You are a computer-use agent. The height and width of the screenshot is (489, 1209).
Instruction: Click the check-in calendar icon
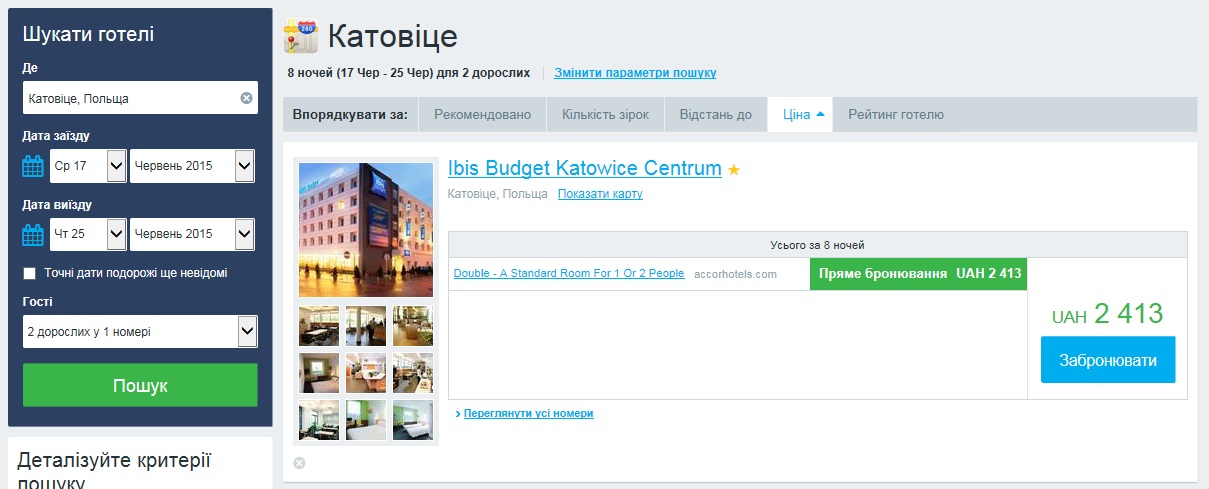pos(33,166)
